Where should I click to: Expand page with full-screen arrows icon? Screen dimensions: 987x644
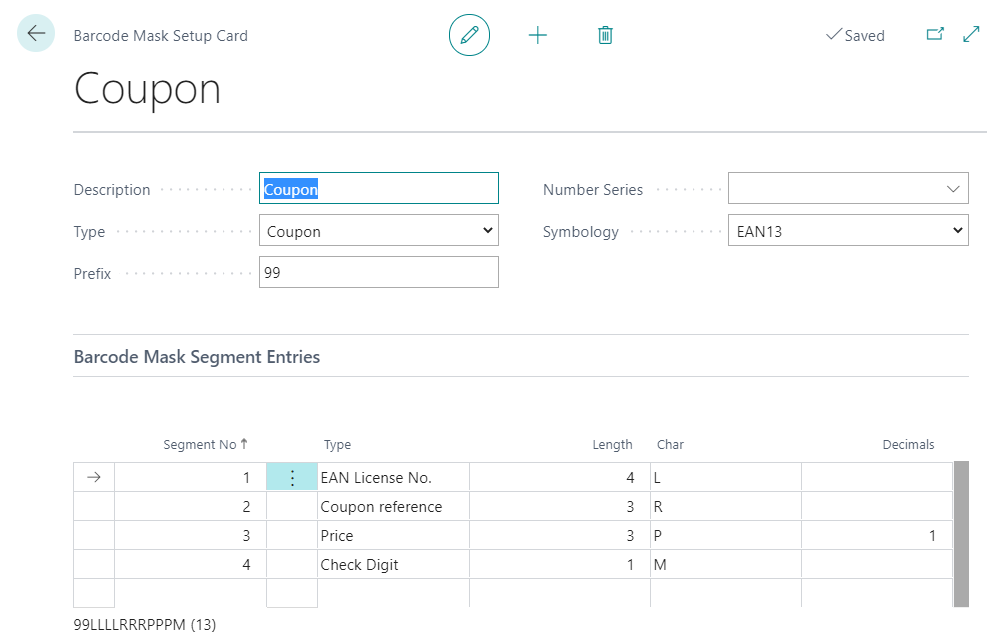click(971, 34)
